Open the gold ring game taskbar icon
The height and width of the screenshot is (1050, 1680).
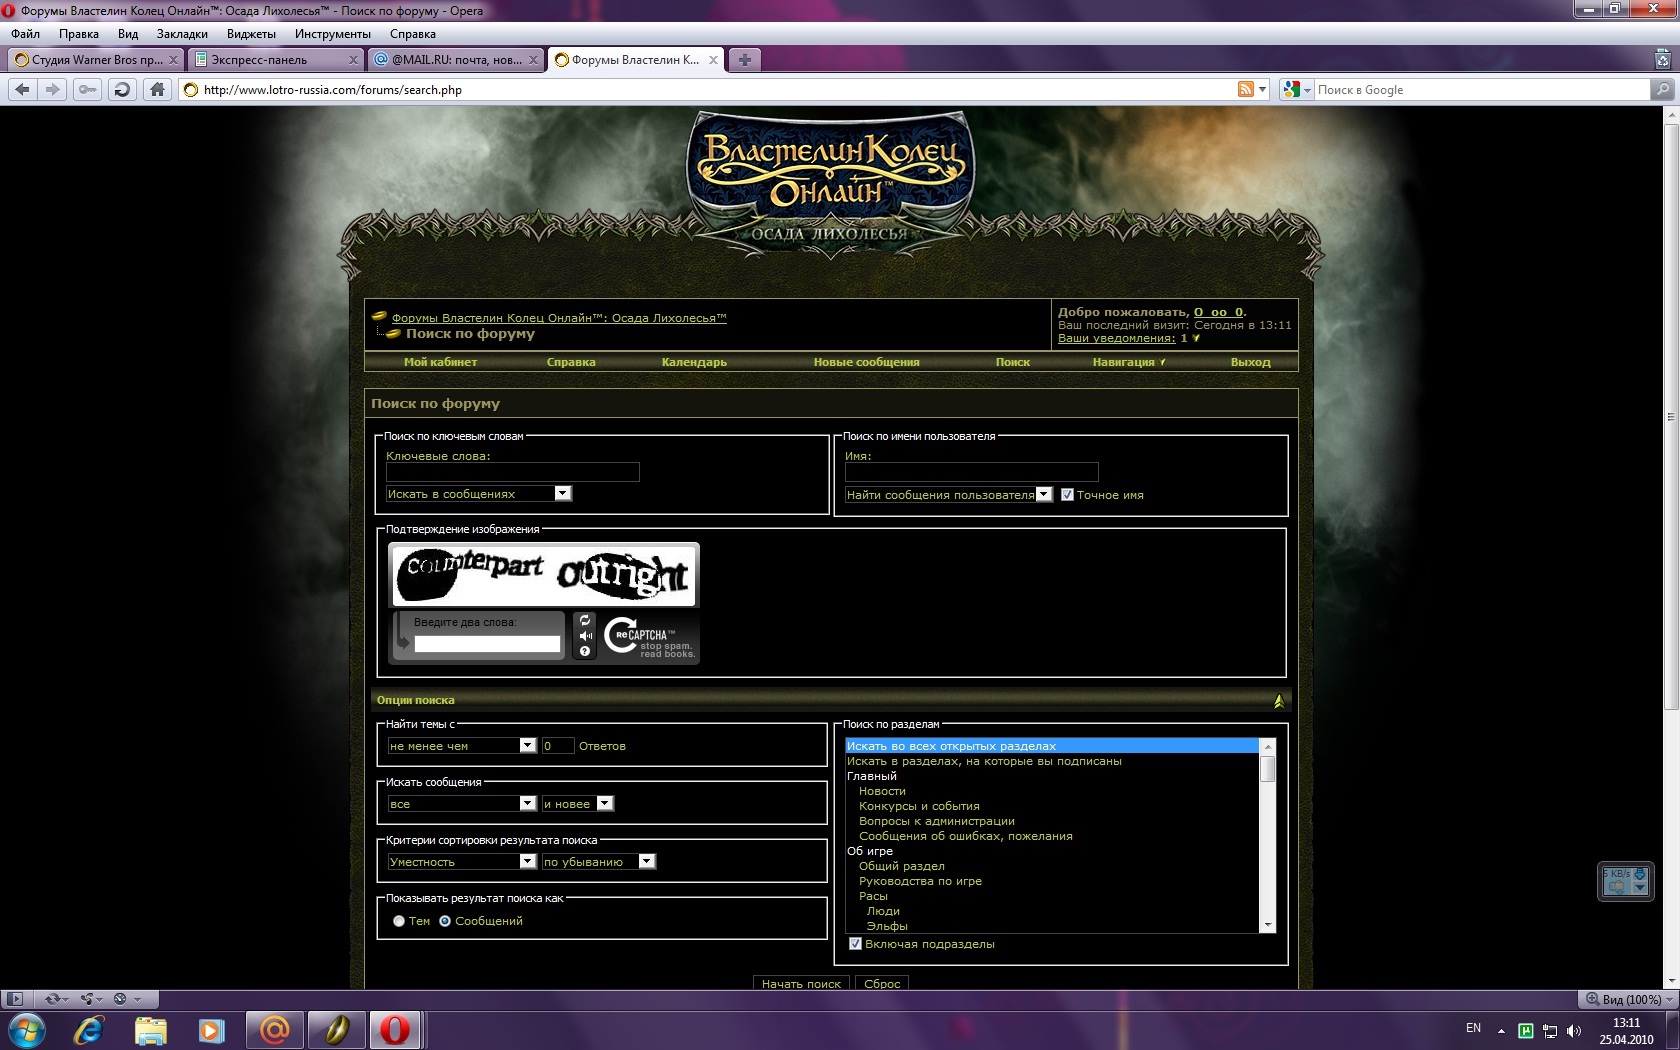[x=336, y=1029]
